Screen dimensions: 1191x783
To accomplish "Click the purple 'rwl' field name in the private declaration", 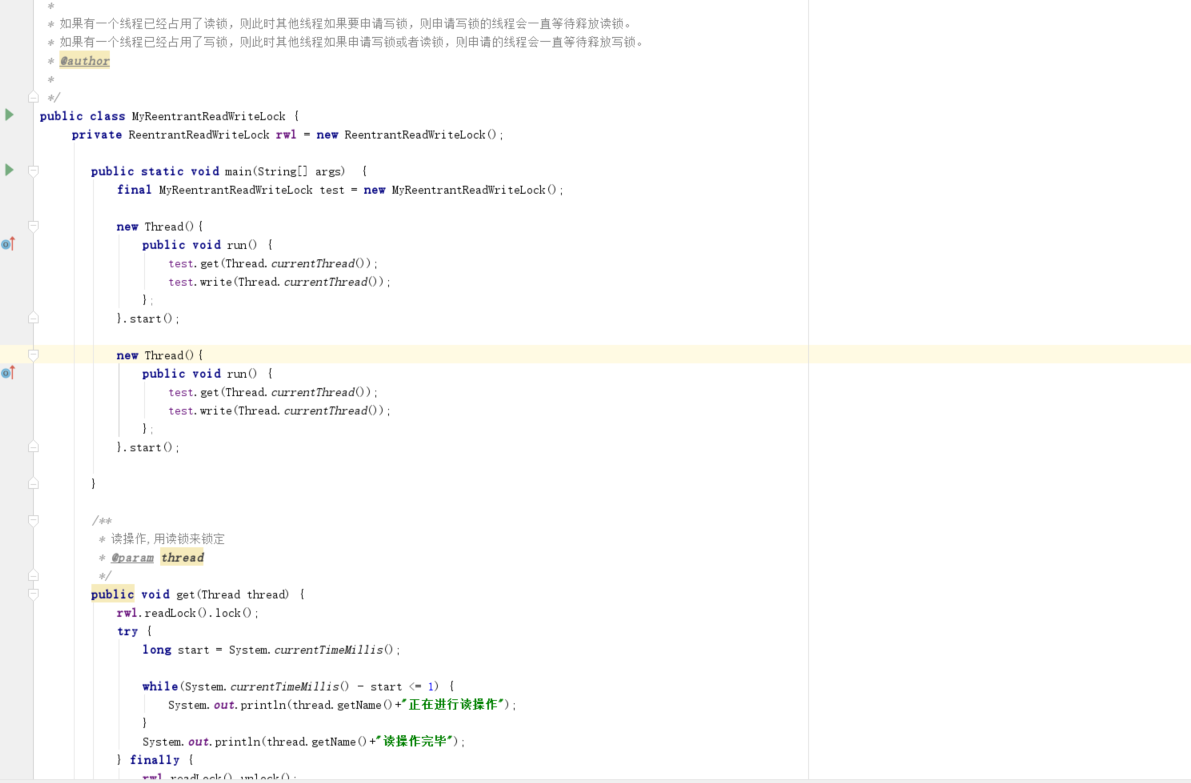I will [x=286, y=134].
